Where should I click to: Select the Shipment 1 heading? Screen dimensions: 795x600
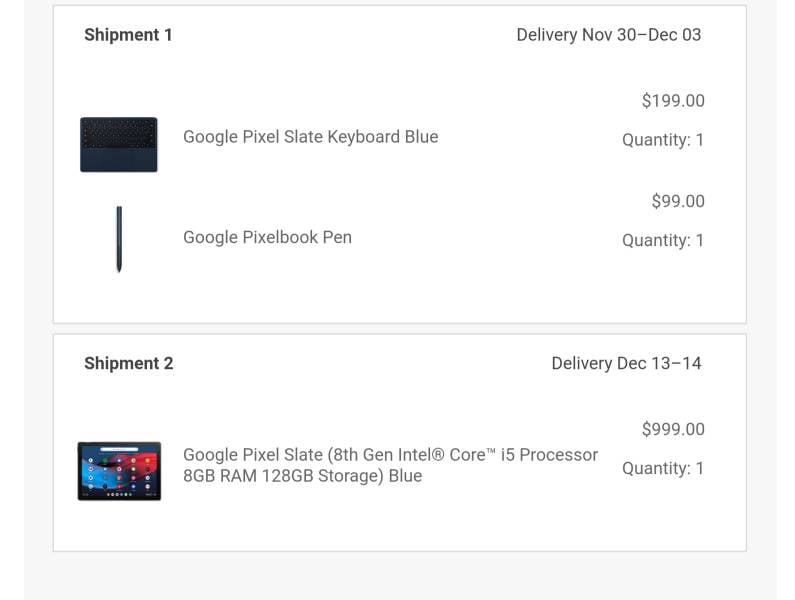[x=128, y=35]
